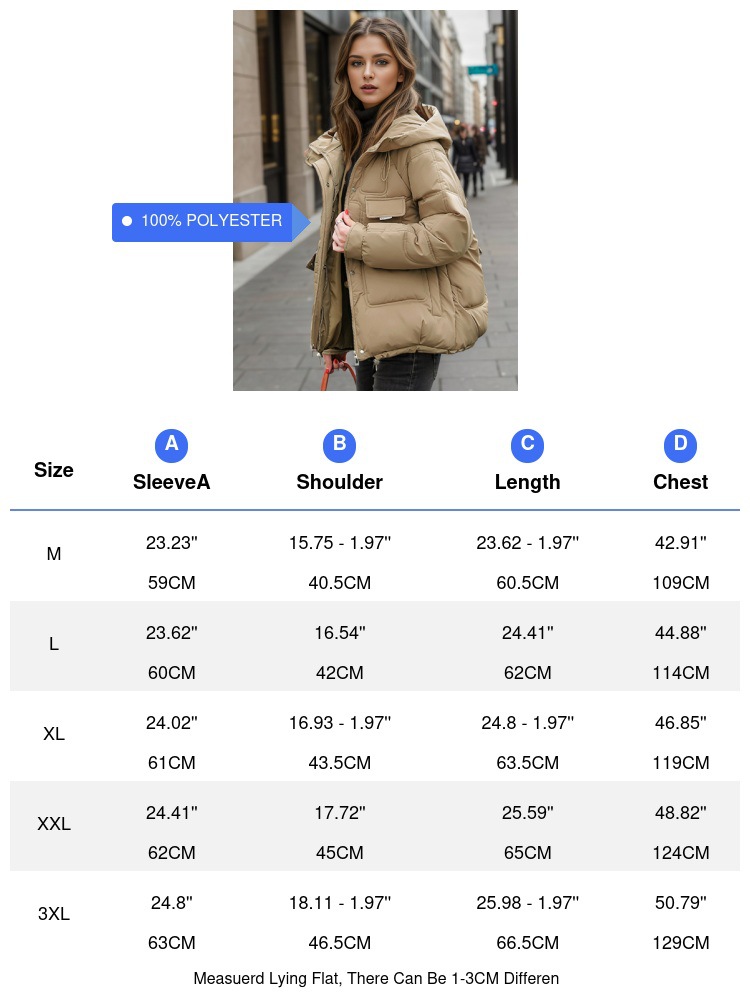750x1000 pixels.
Task: Click the blue circle C icon
Action: coord(527,445)
